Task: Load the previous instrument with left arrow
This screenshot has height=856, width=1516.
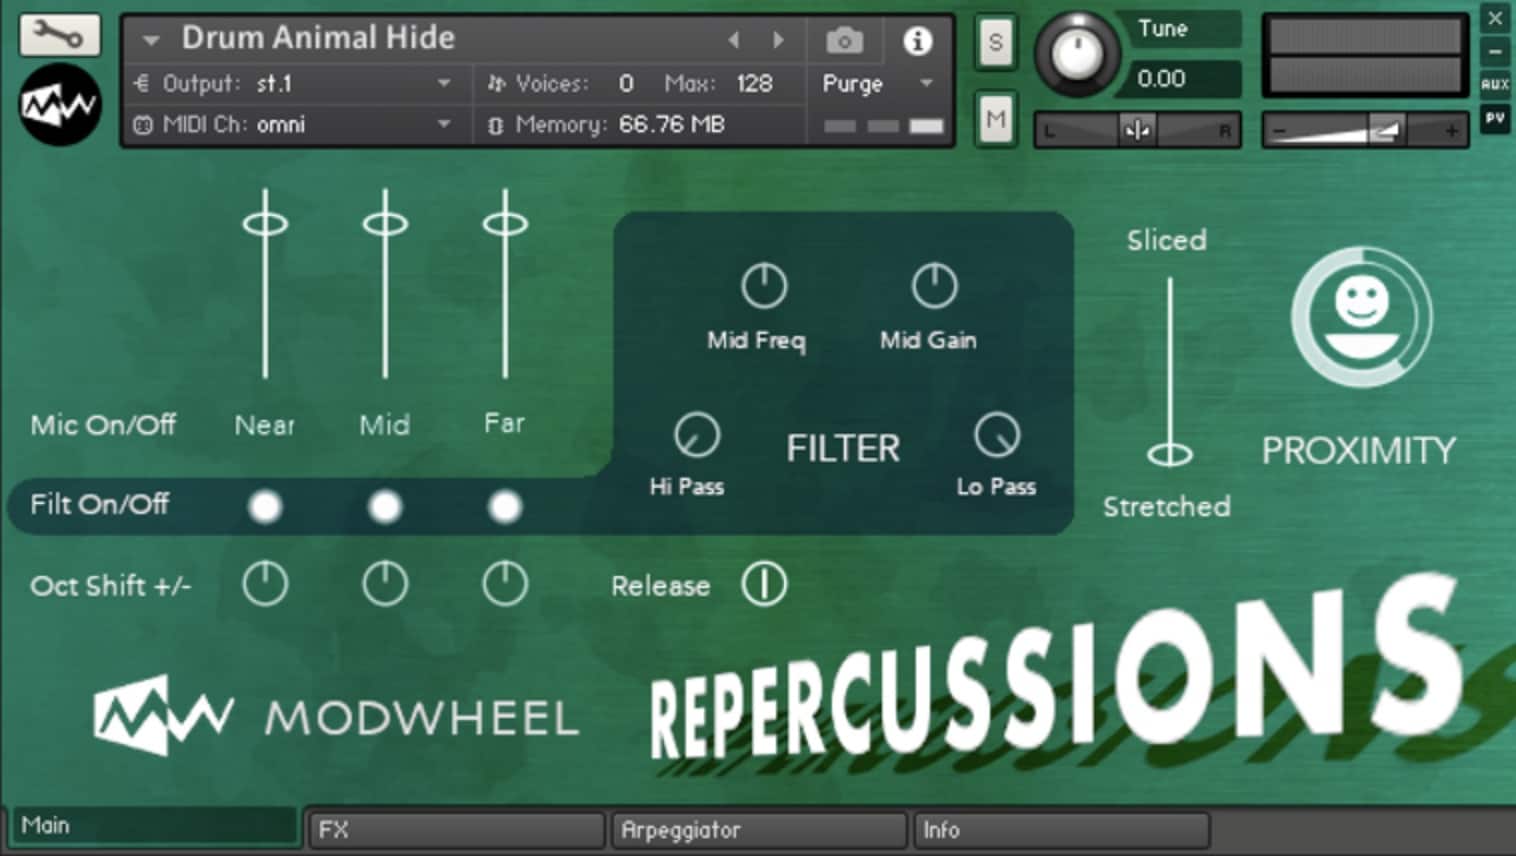Action: pos(734,40)
